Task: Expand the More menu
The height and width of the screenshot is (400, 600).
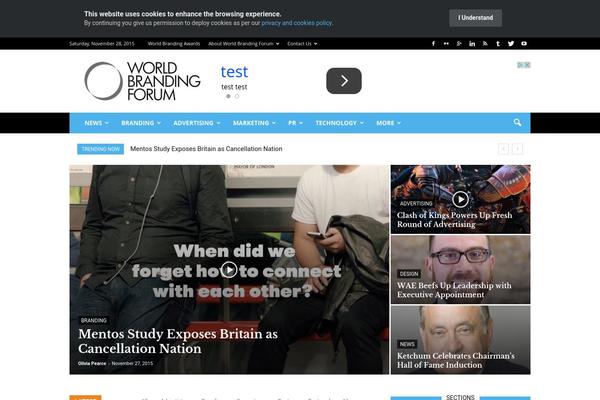Action: (x=388, y=123)
